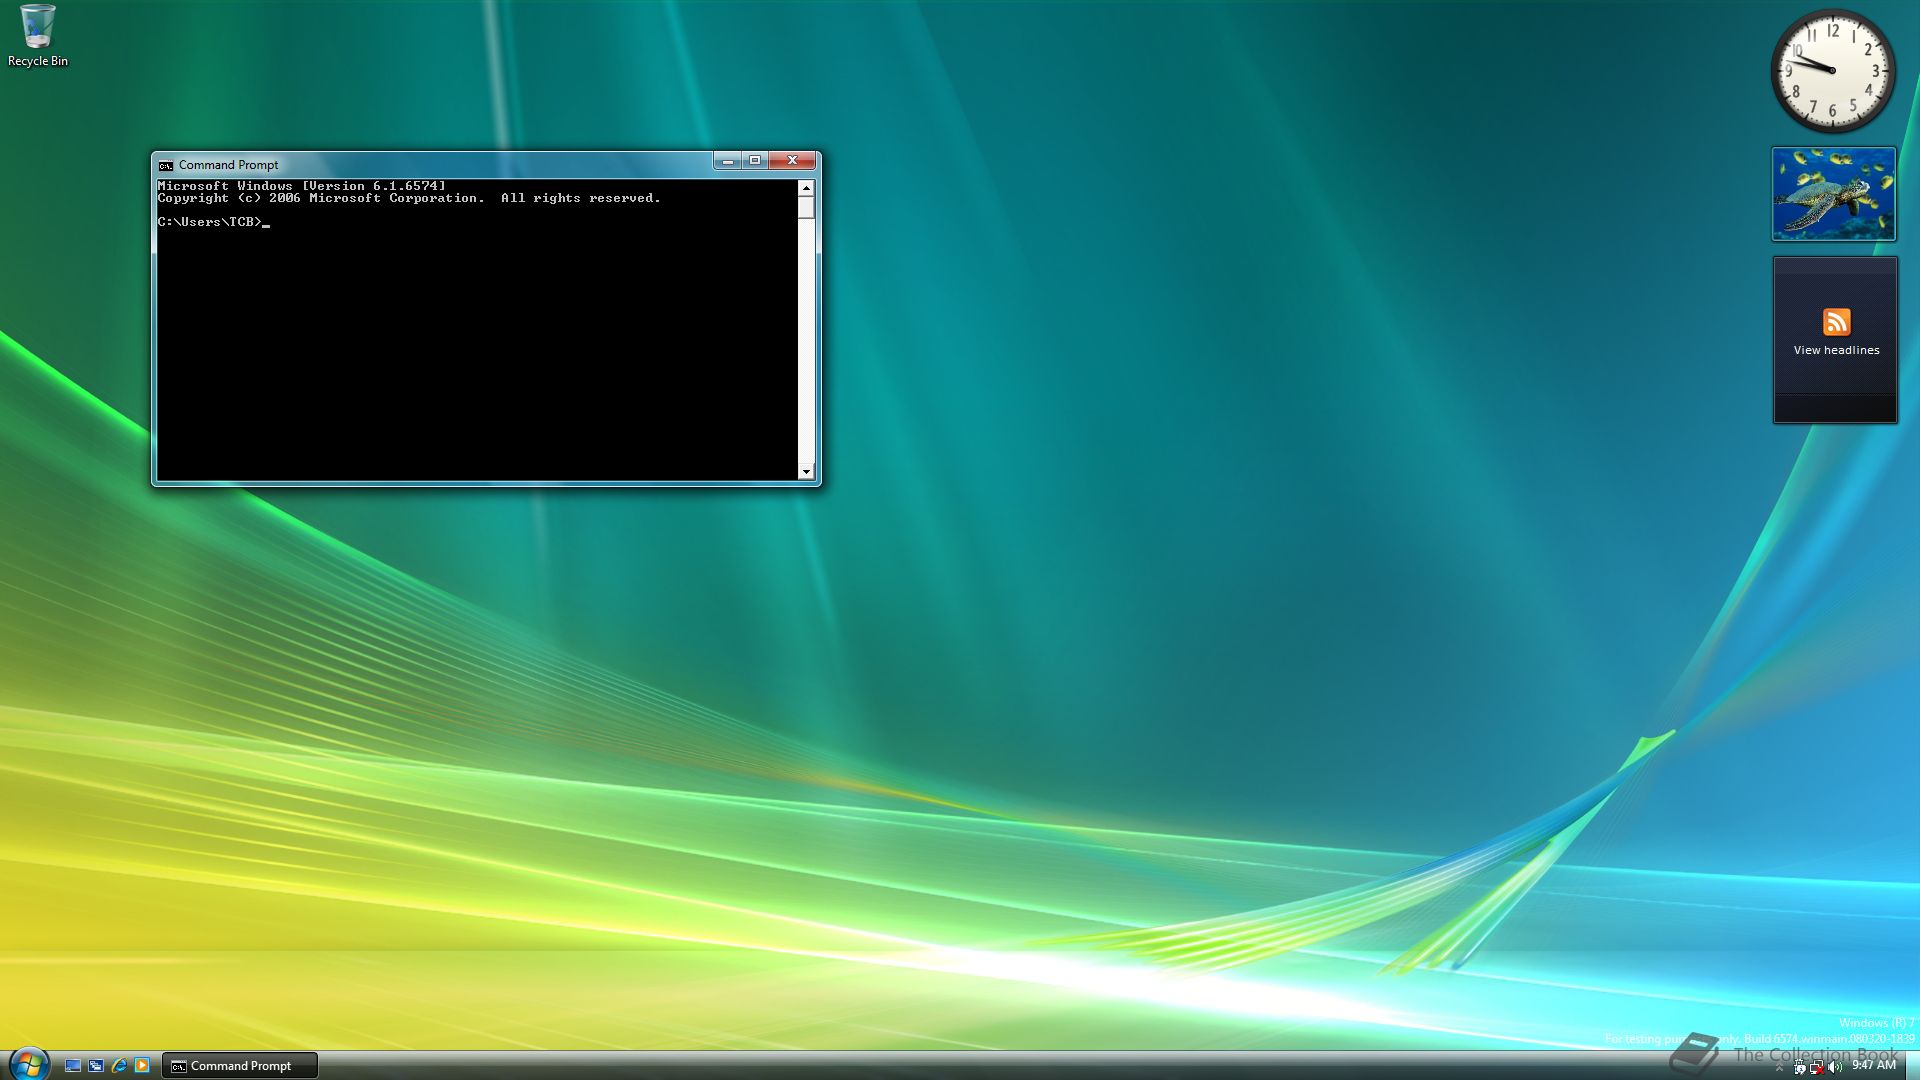Click the View headlines link
Viewport: 1920px width, 1080px height.
coord(1836,350)
